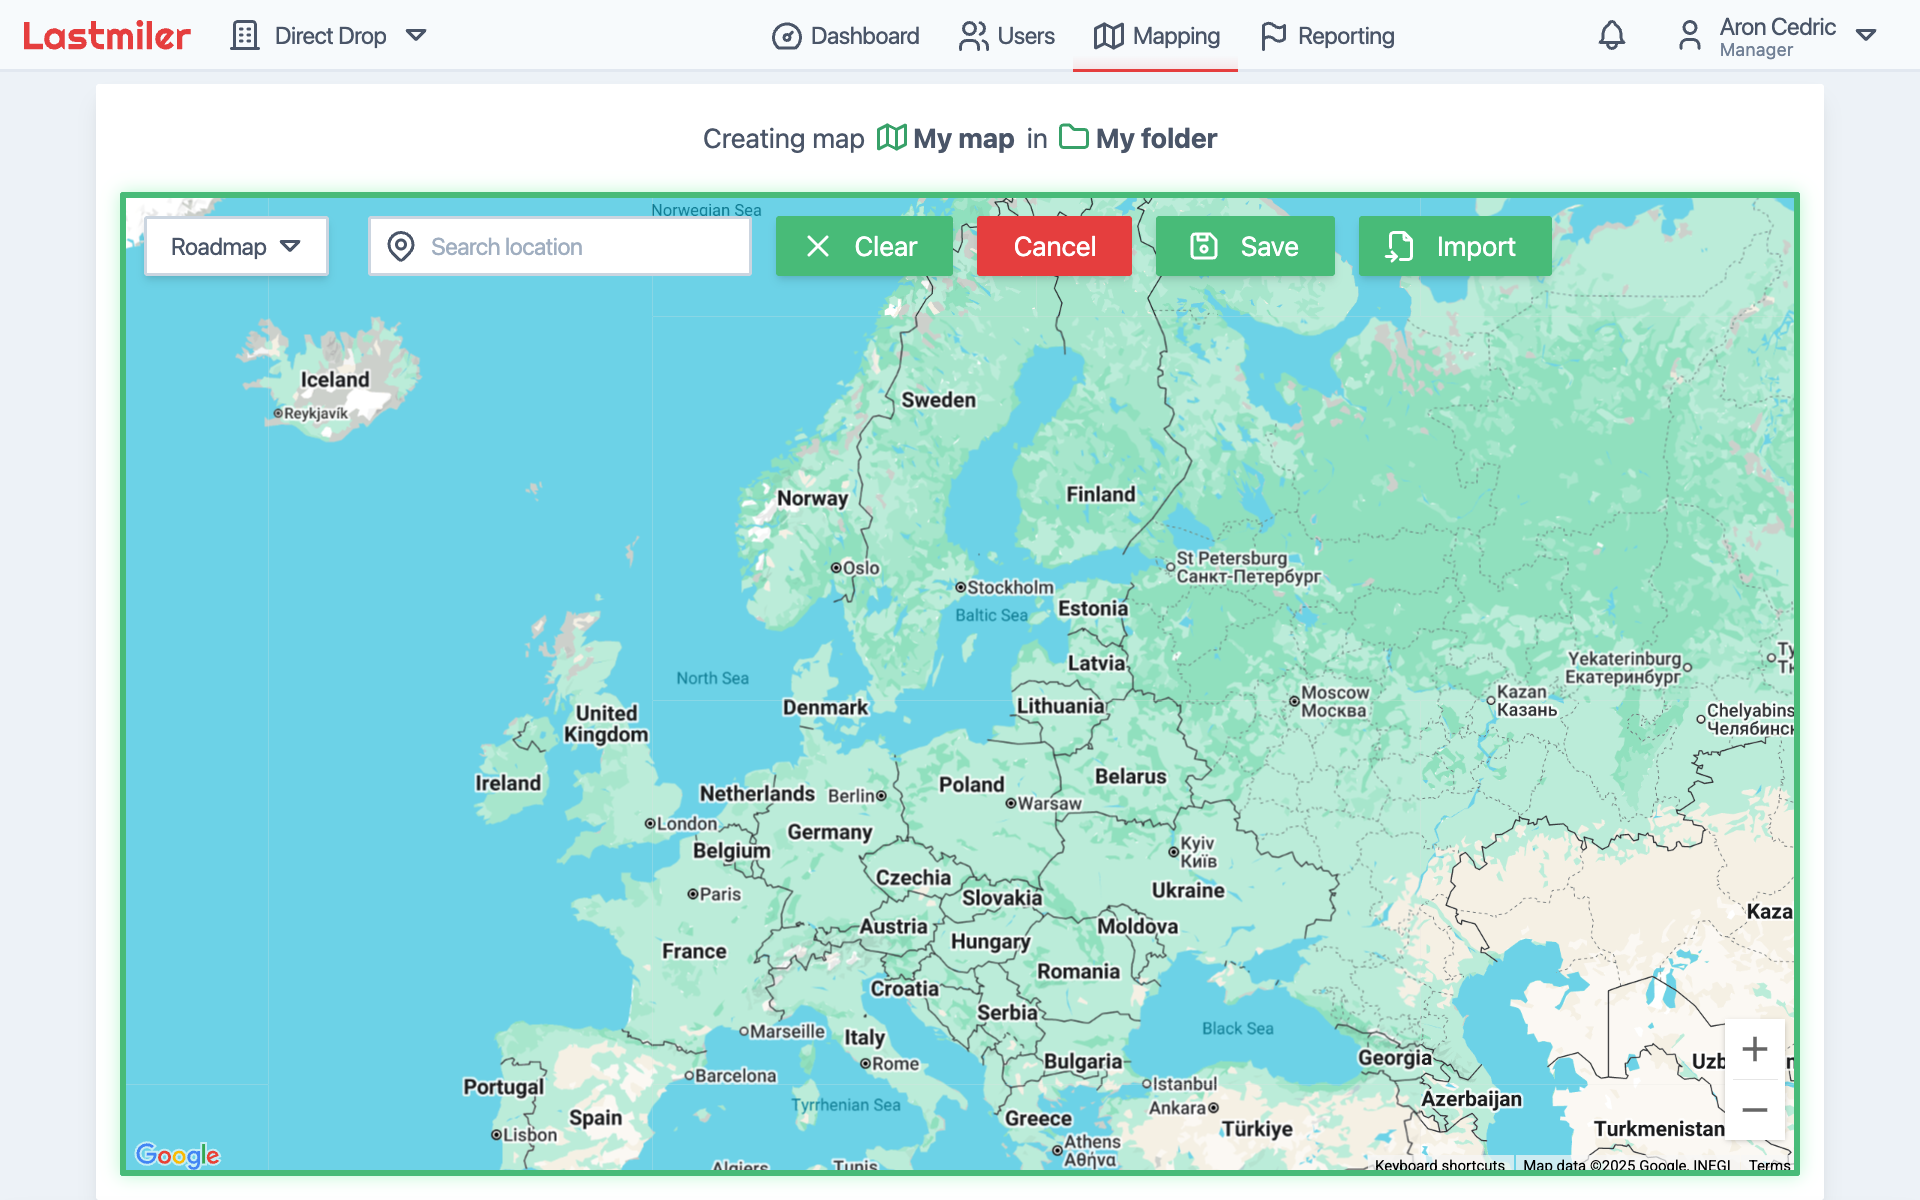
Task: Click the file import icon on Import button
Action: [1399, 246]
